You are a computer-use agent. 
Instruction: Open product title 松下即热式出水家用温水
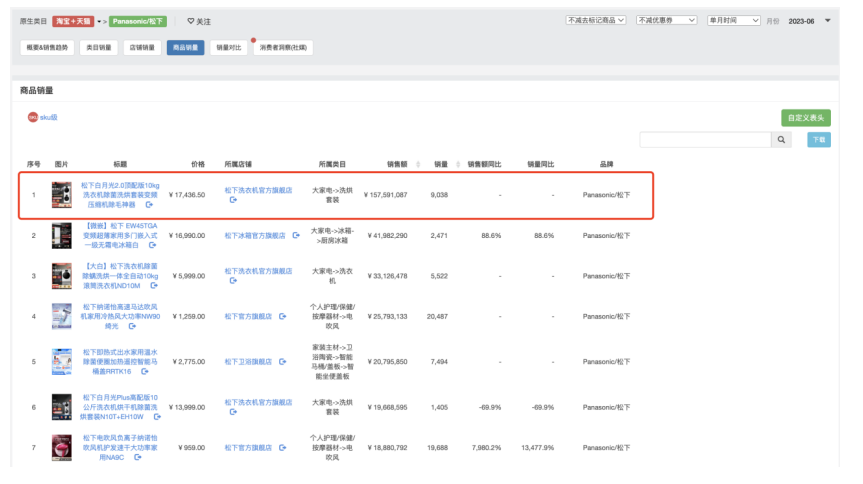[120, 362]
